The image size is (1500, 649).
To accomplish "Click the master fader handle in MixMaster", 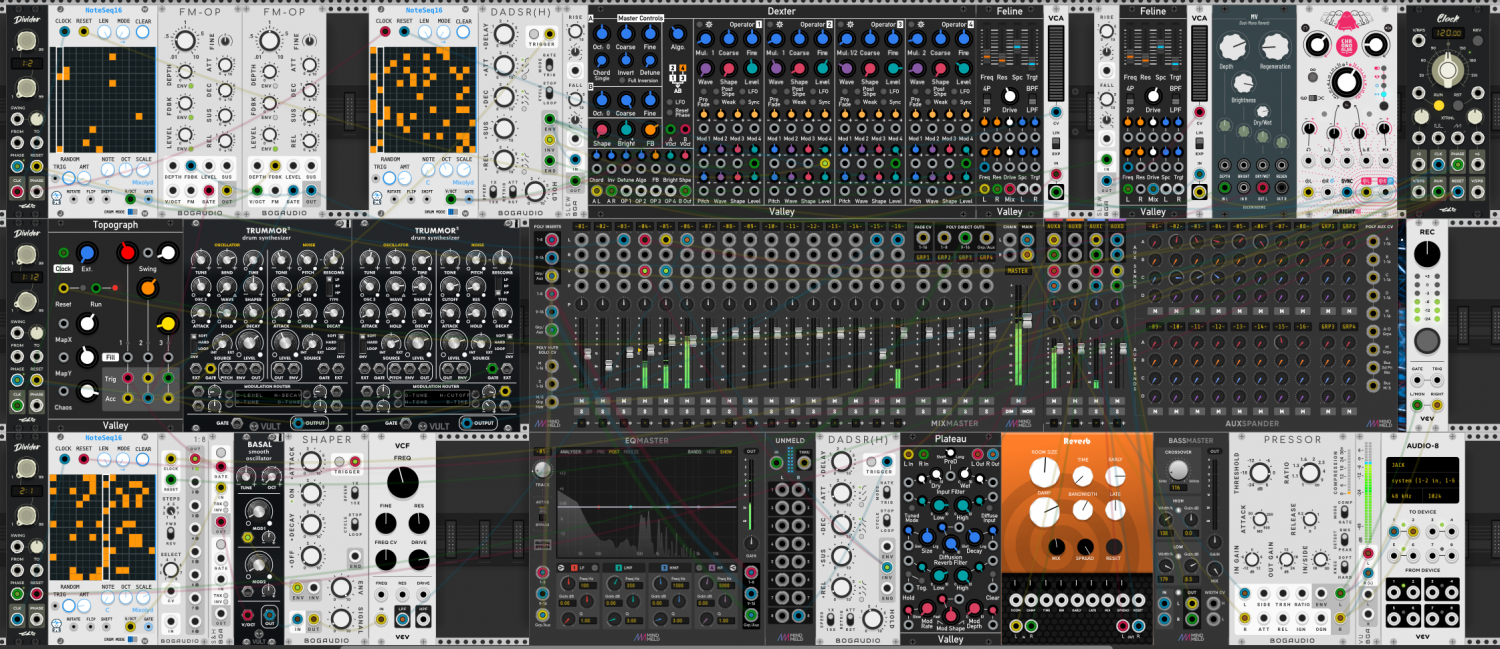I will tap(1026, 320).
